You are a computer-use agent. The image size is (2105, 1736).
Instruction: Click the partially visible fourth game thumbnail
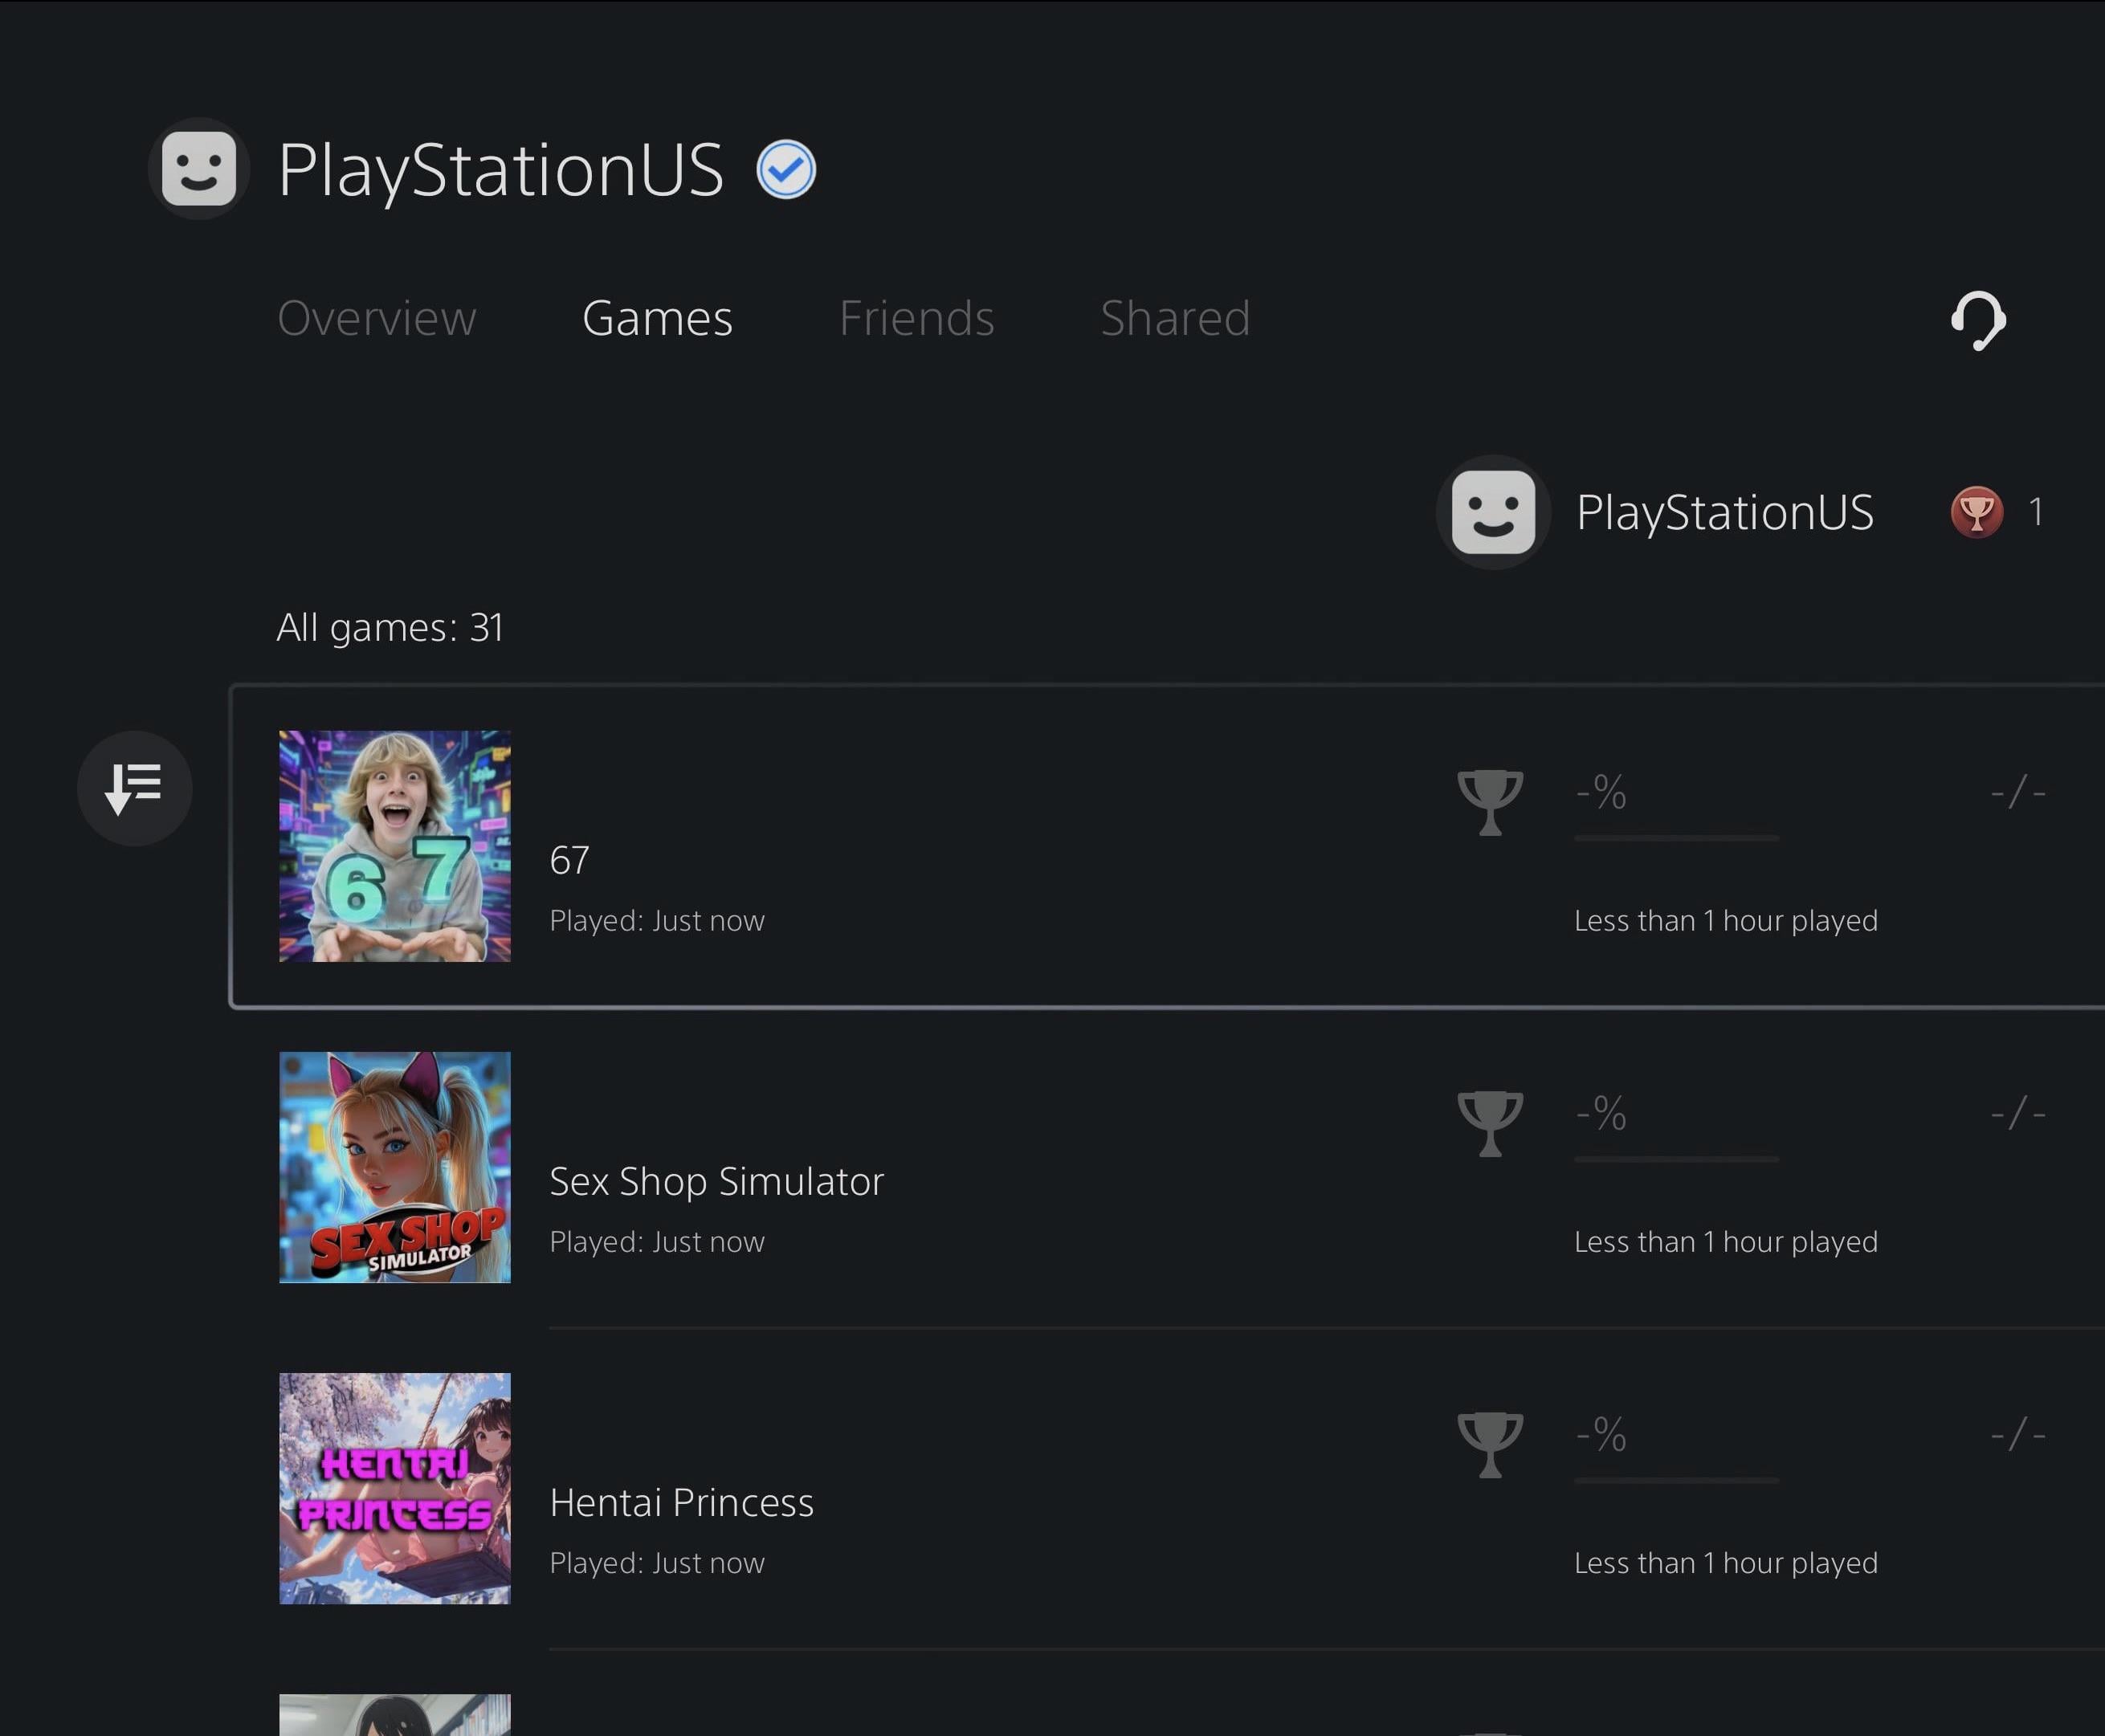(394, 1716)
